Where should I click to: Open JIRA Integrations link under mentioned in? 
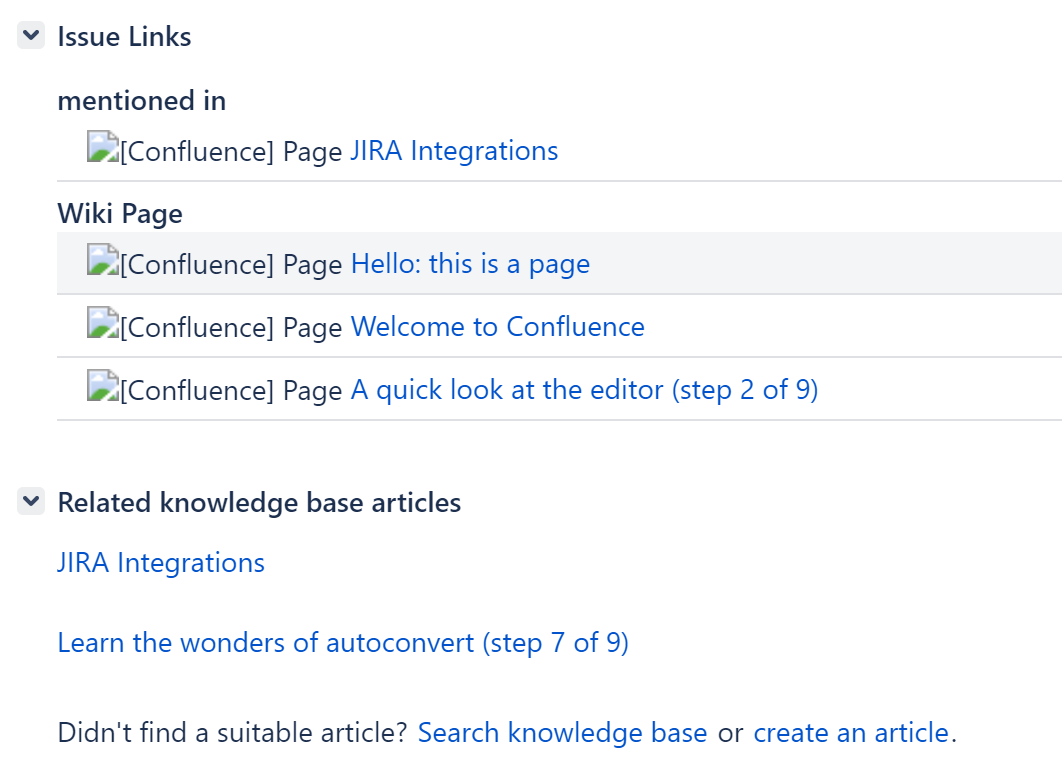click(454, 151)
